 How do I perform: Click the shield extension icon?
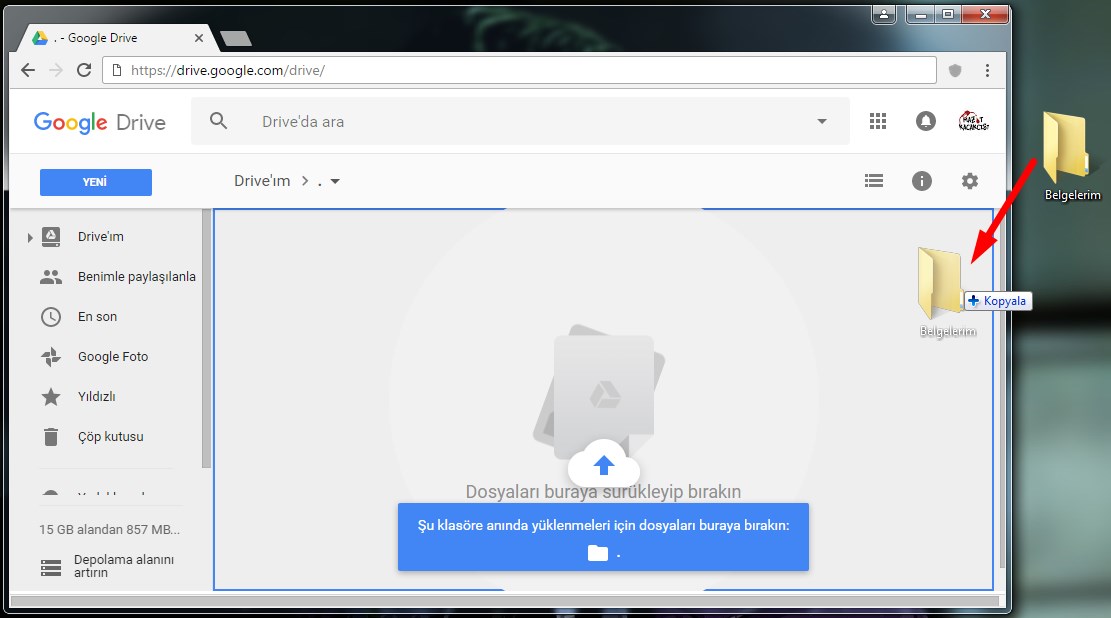click(955, 70)
